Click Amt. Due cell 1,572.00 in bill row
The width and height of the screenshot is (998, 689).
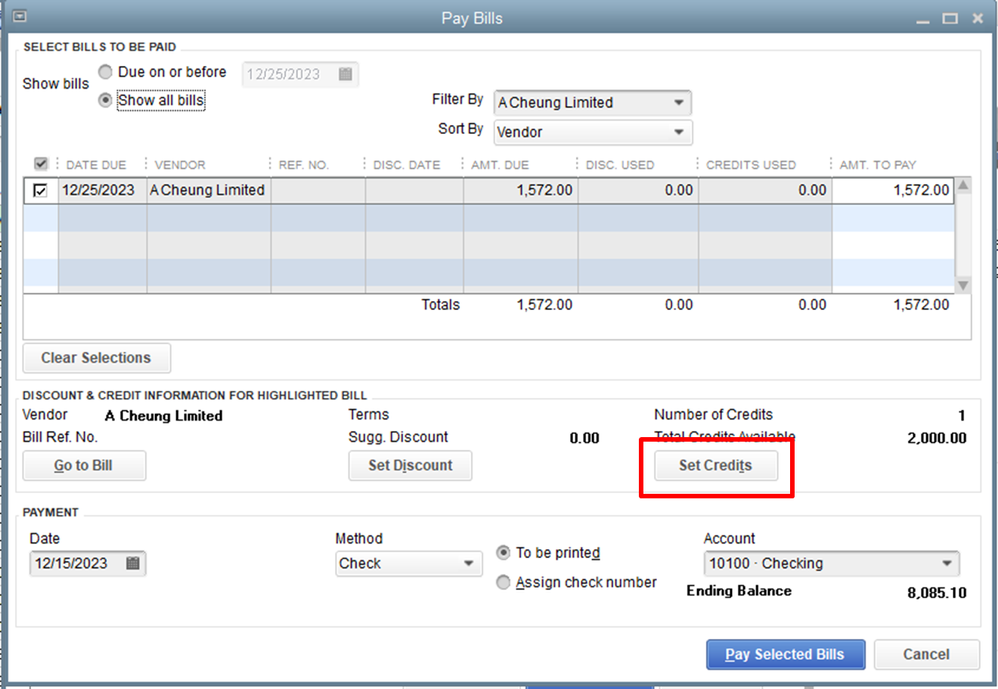click(x=521, y=190)
